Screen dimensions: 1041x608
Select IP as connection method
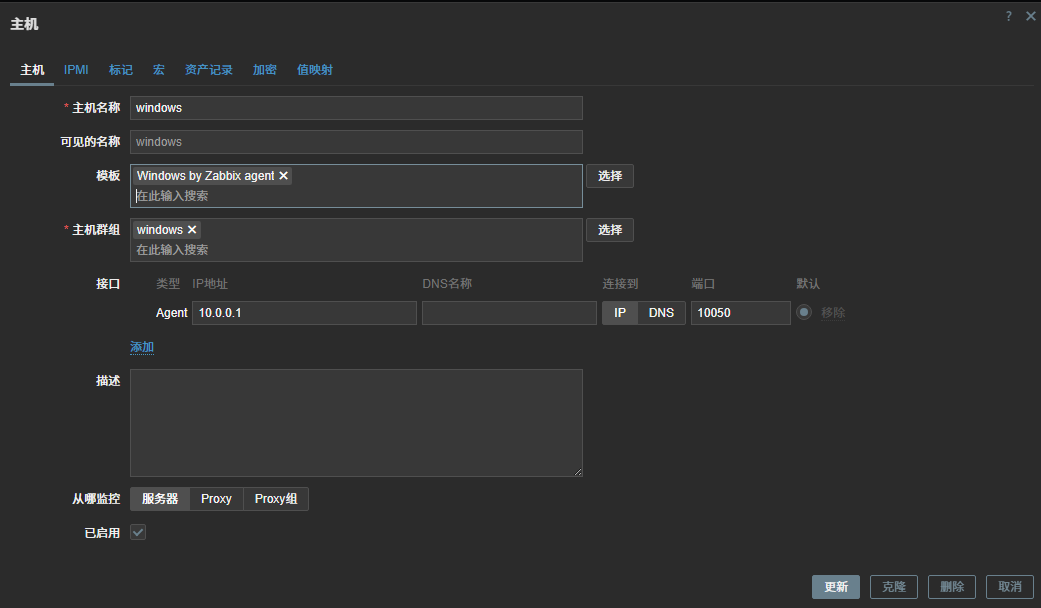620,313
